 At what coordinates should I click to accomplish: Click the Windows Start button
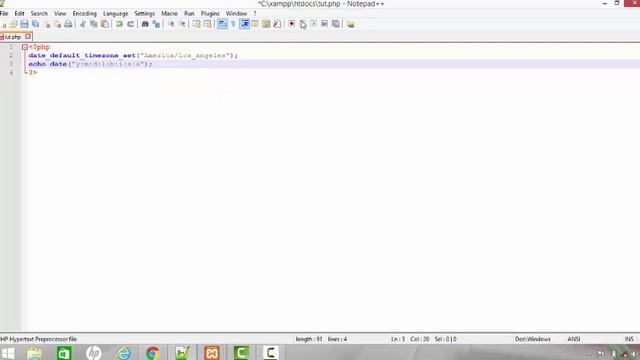point(8,353)
